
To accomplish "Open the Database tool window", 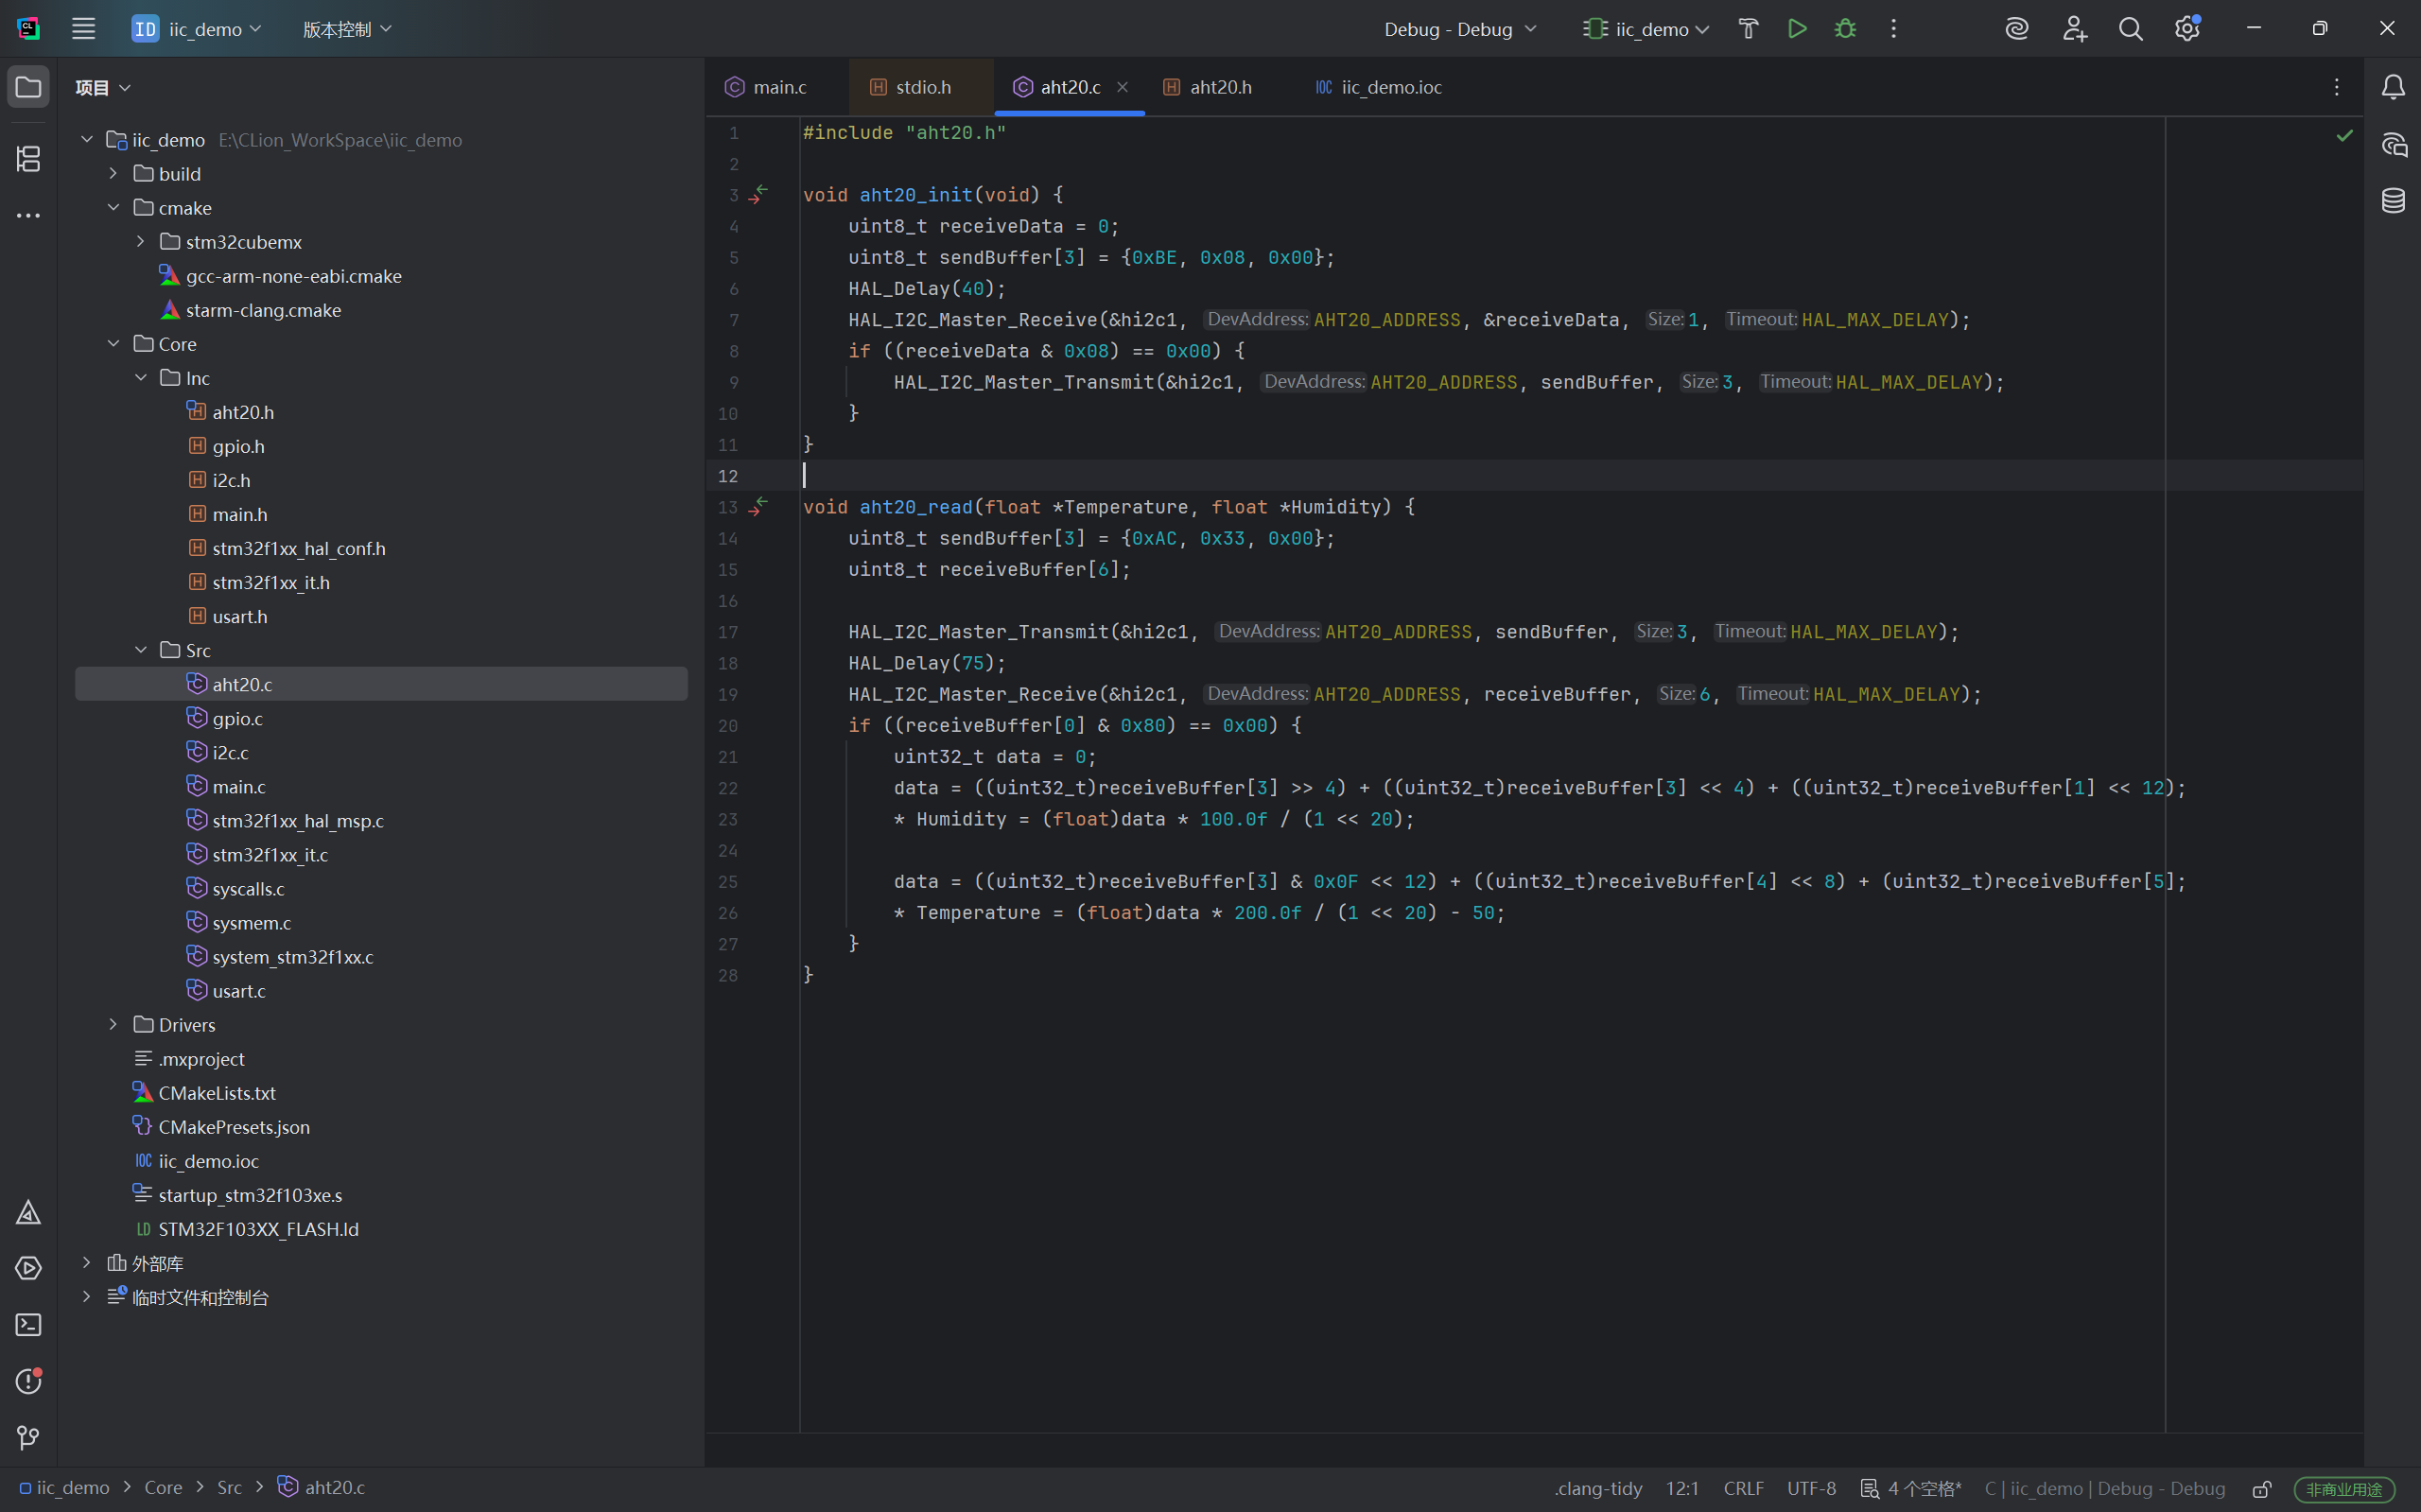I will (2393, 200).
